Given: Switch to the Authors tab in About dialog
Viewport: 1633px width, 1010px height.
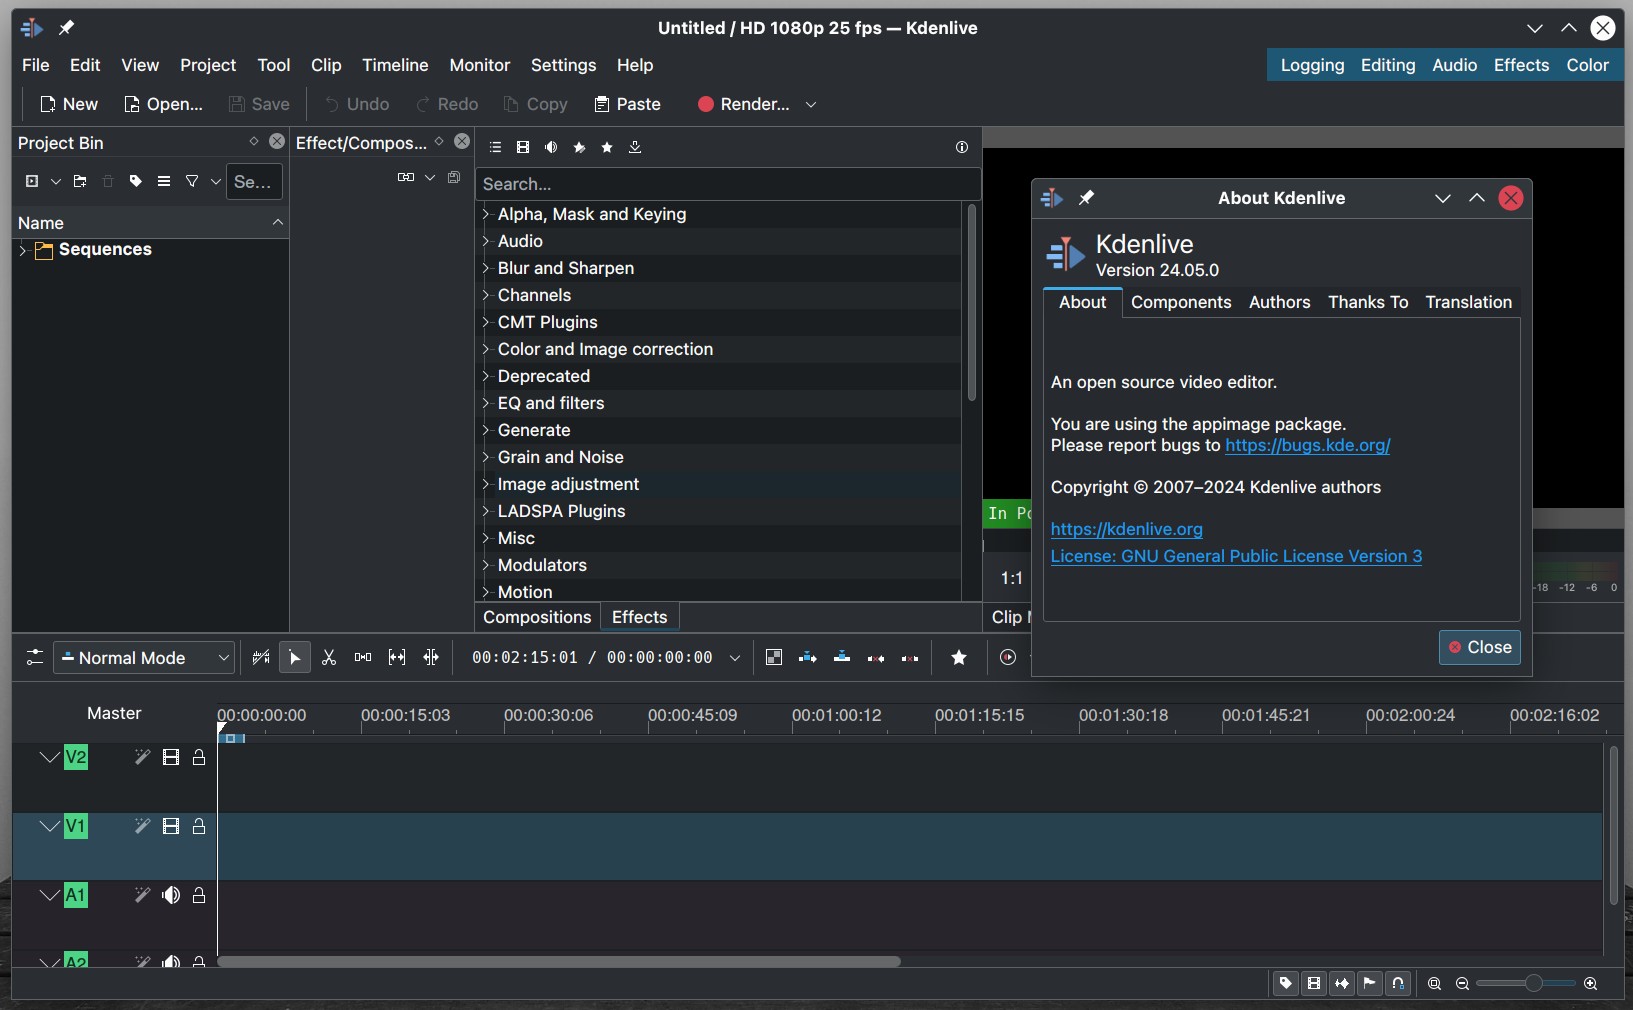Looking at the screenshot, I should [x=1279, y=302].
